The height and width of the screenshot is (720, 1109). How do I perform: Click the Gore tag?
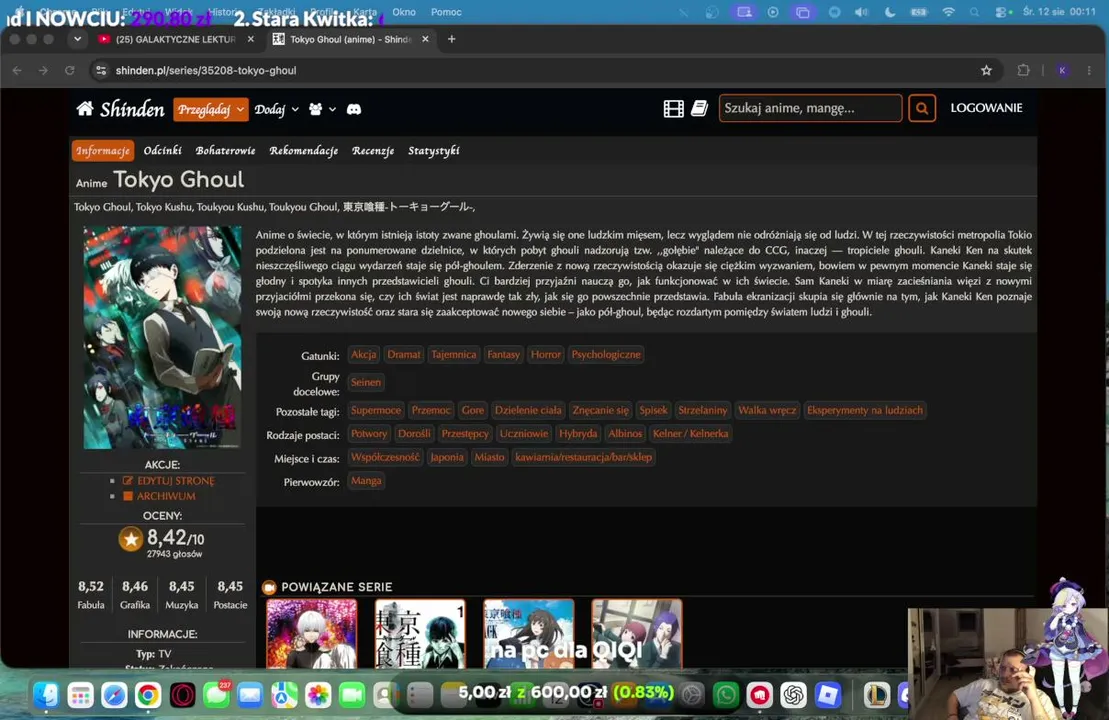coord(472,410)
